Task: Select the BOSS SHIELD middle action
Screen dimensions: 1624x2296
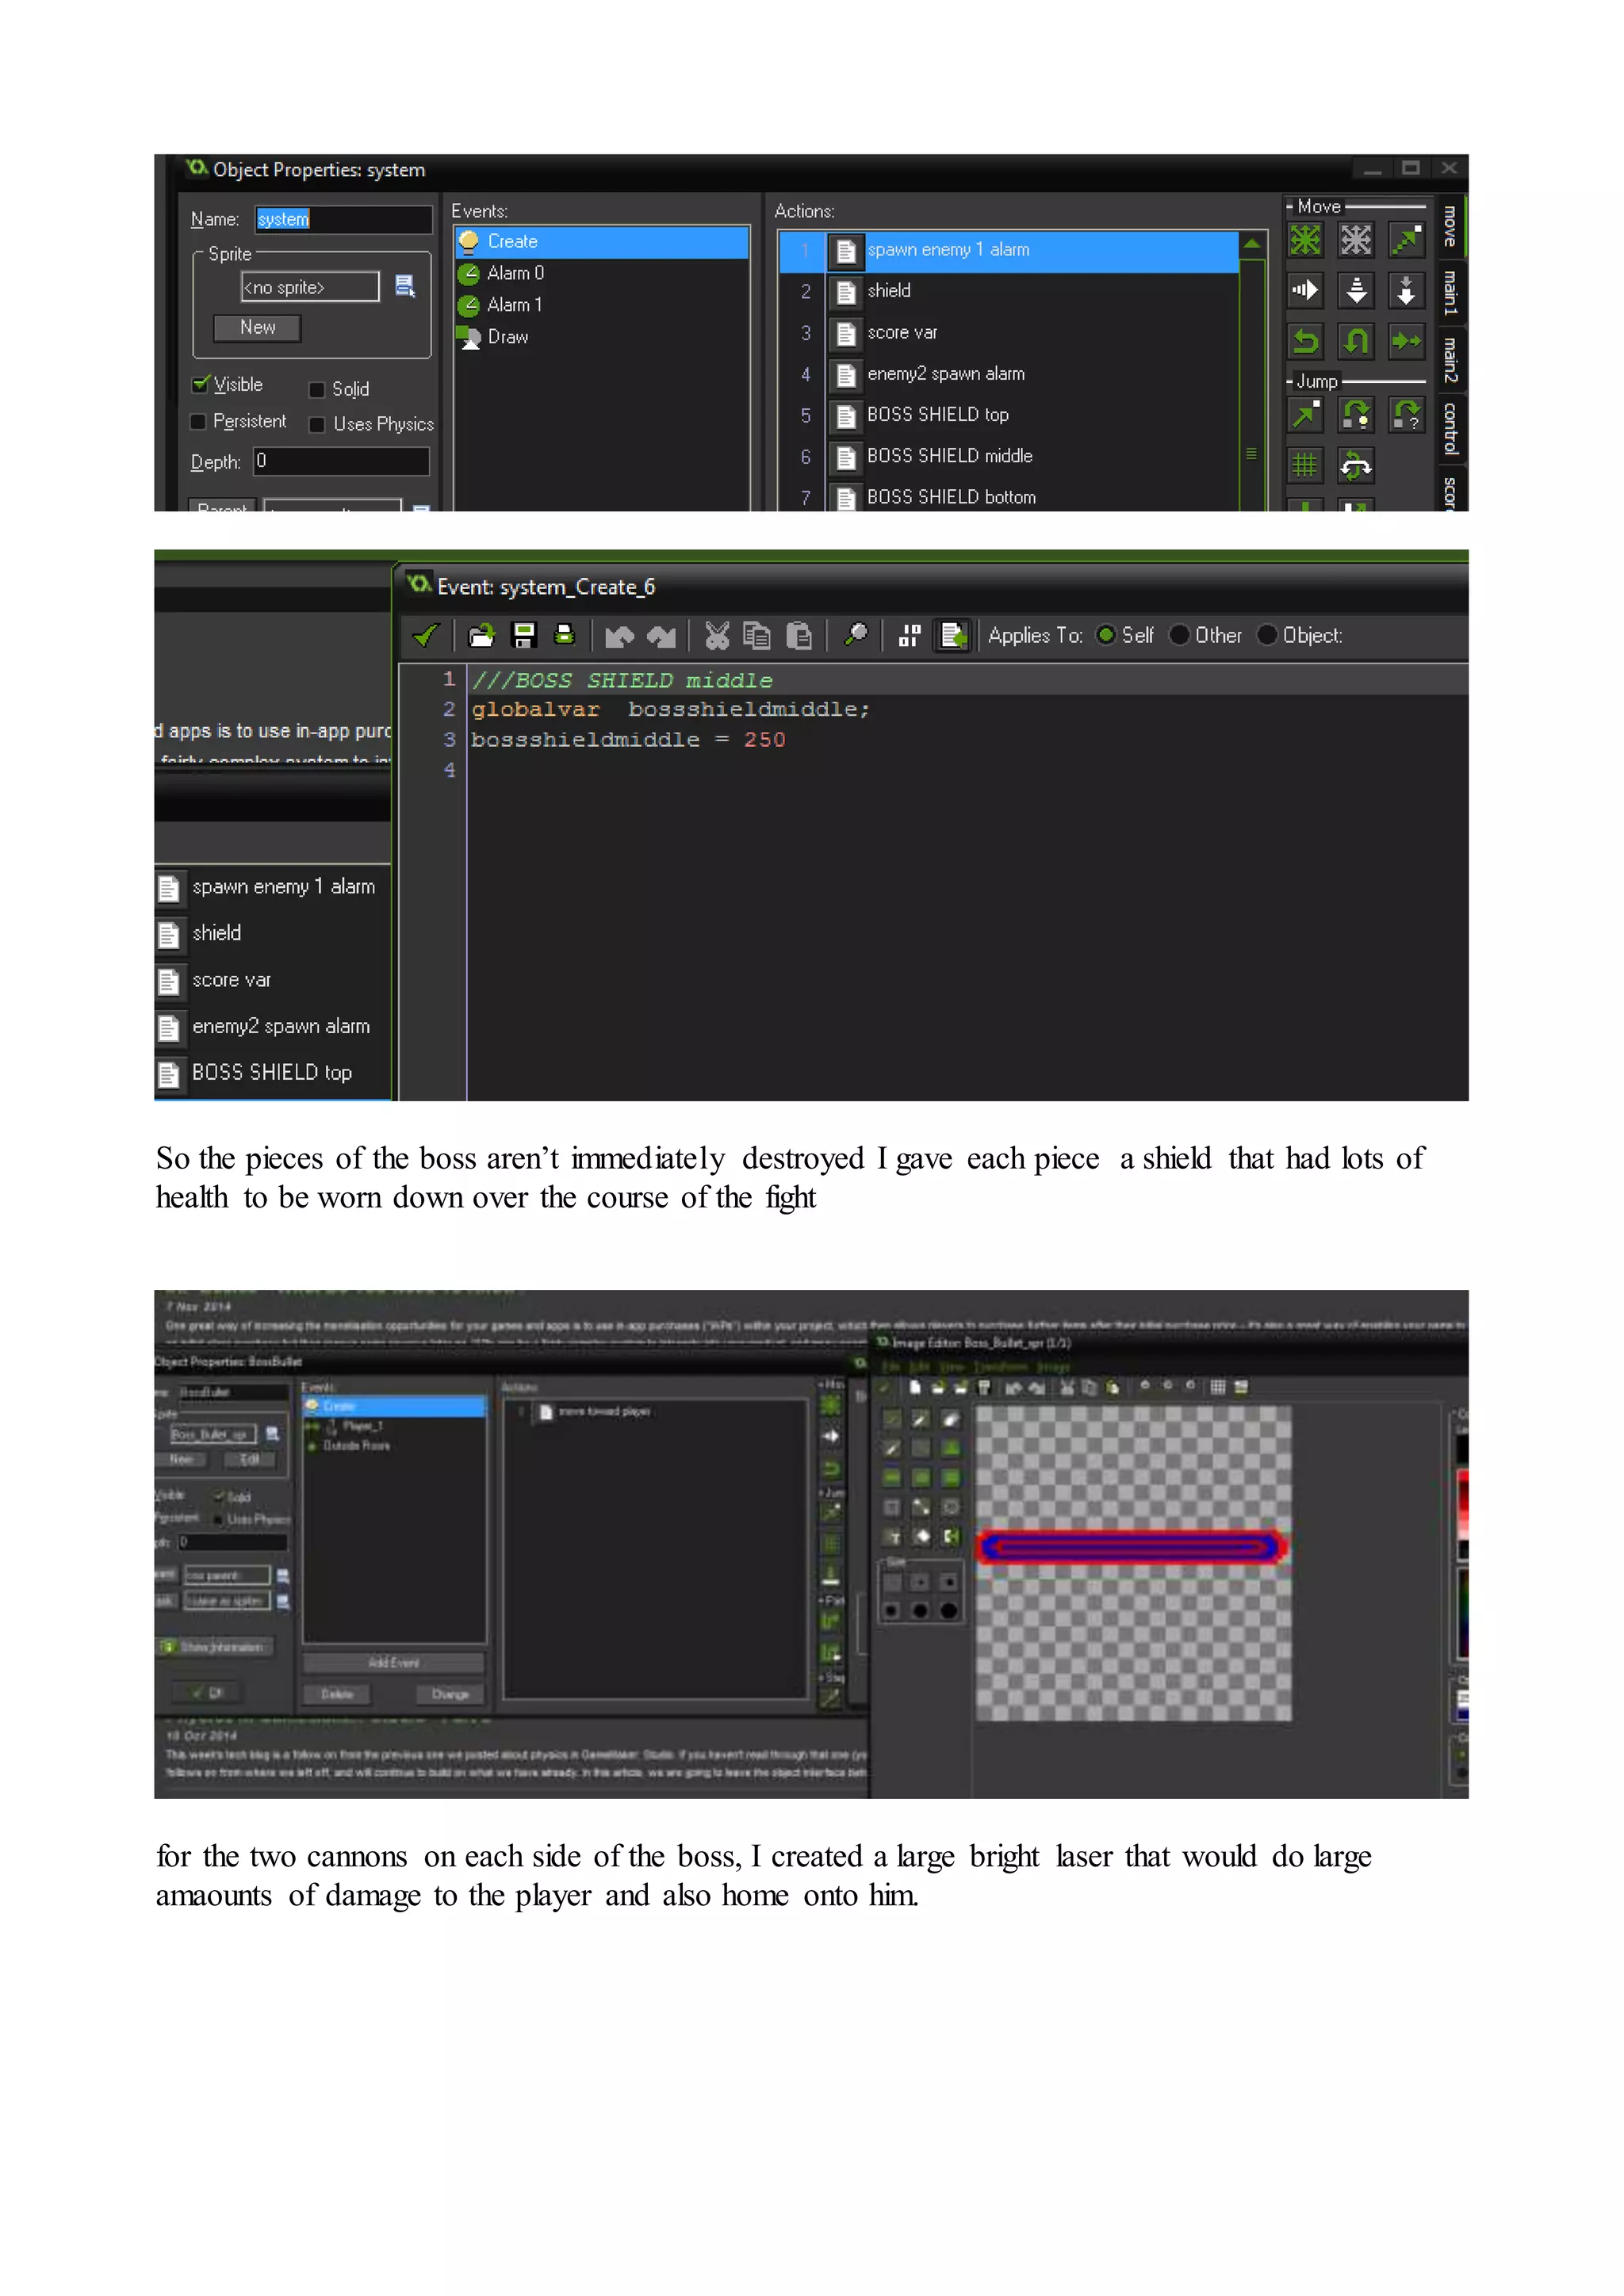Action: tap(949, 456)
